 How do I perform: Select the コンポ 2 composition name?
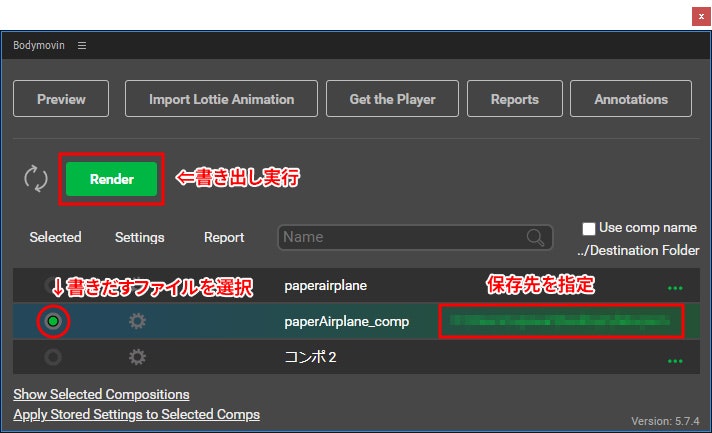(310, 357)
